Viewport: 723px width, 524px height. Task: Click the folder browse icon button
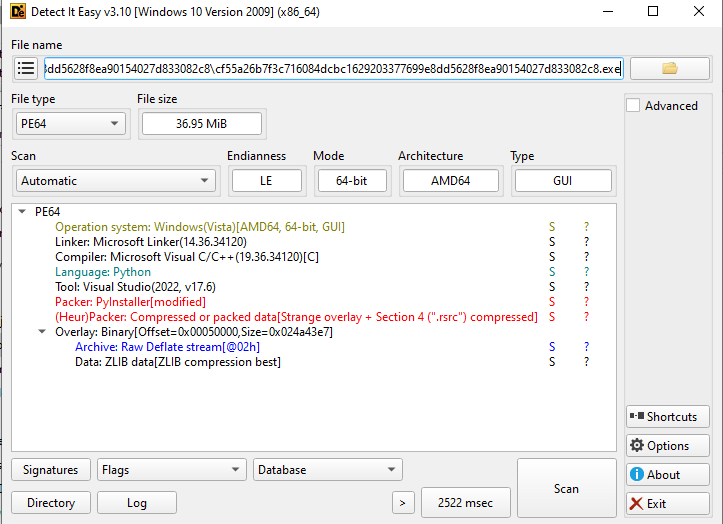pyautogui.click(x=670, y=69)
